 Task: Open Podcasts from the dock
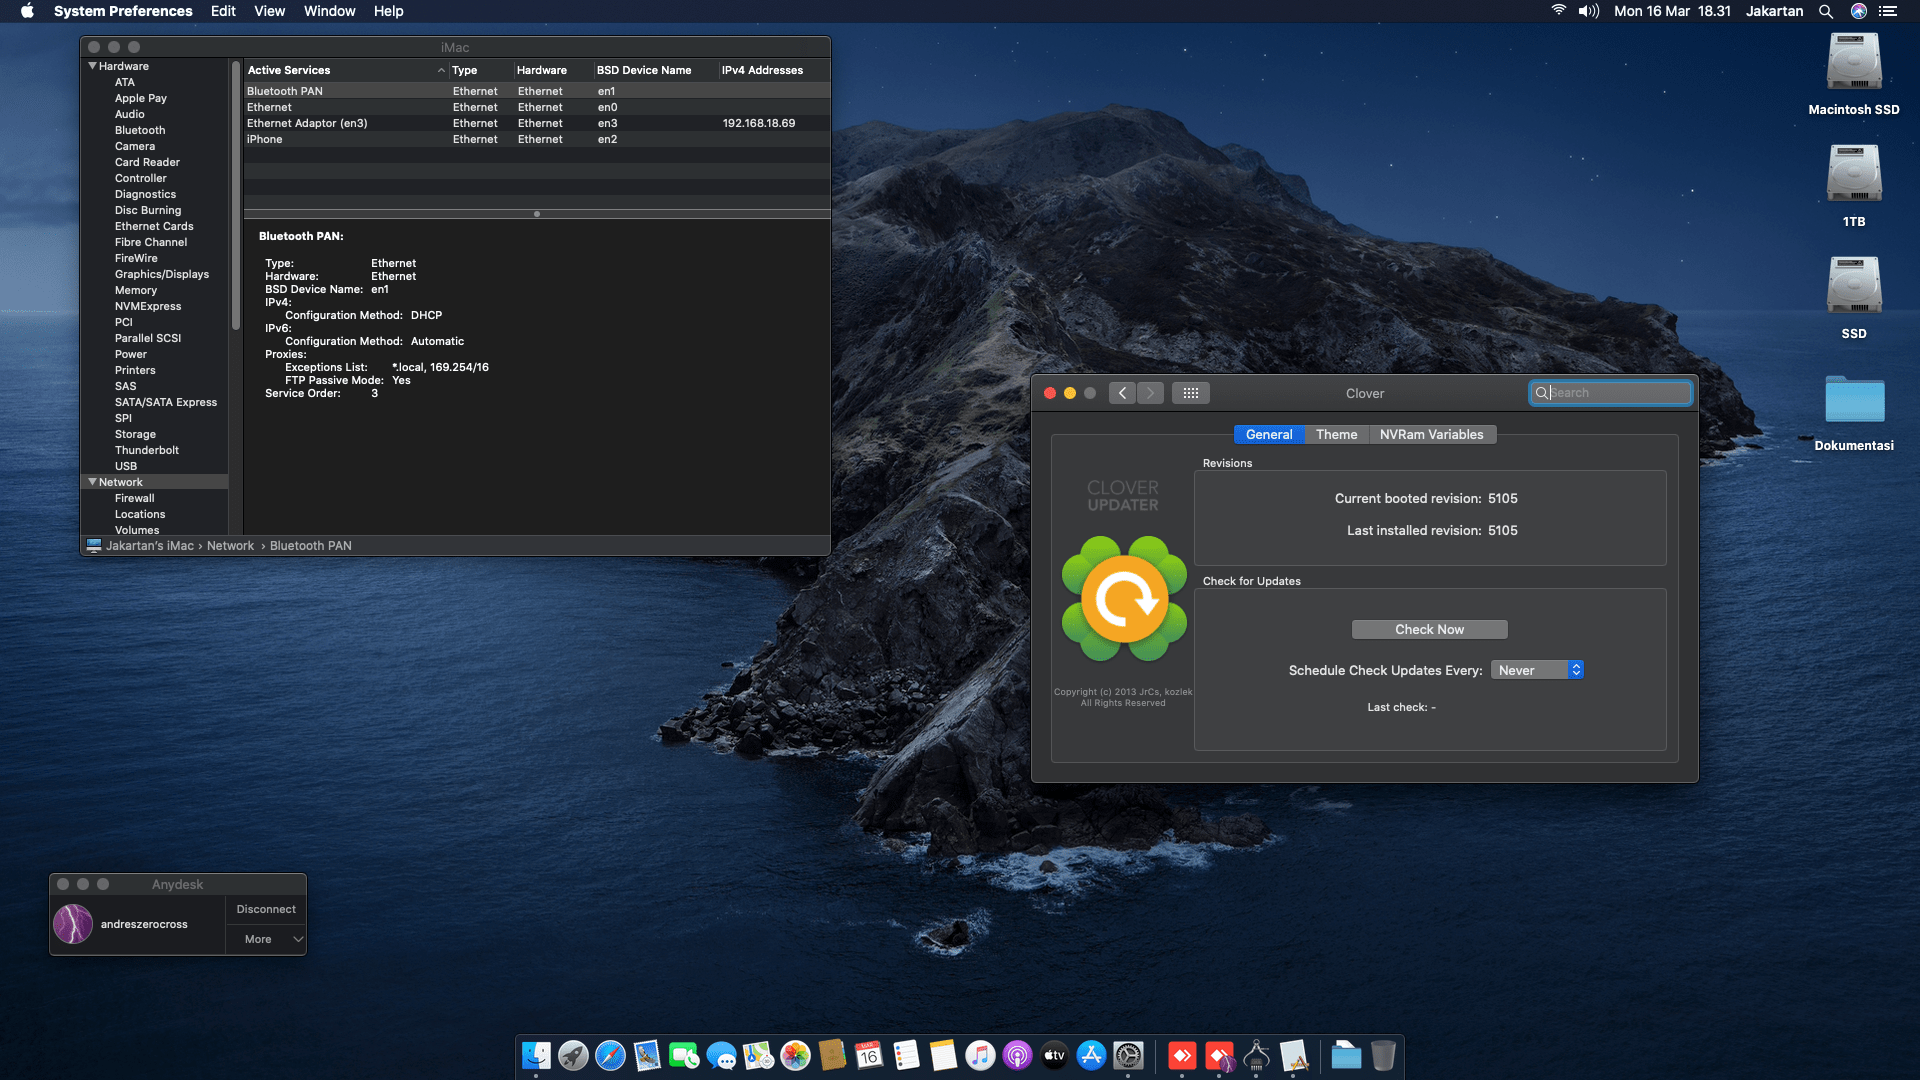tap(1017, 1055)
